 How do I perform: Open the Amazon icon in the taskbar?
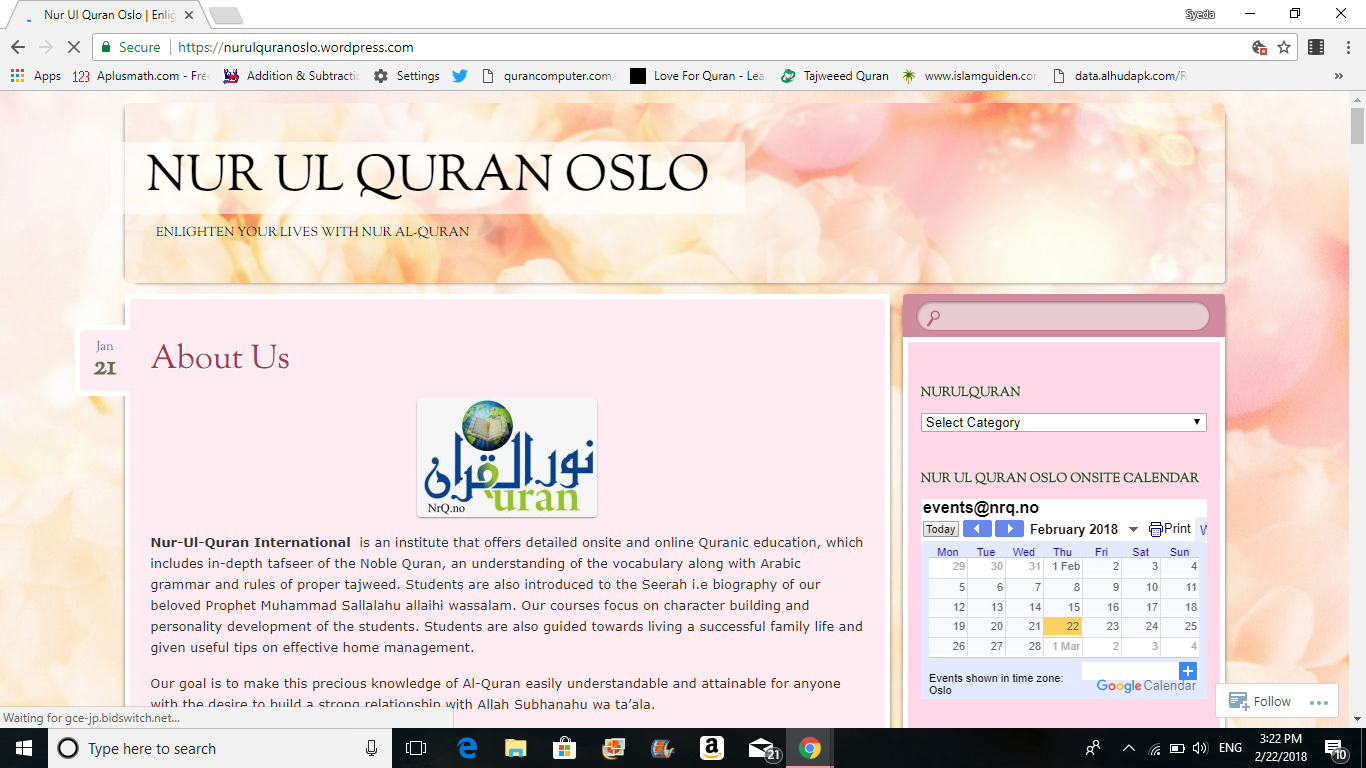pos(711,748)
